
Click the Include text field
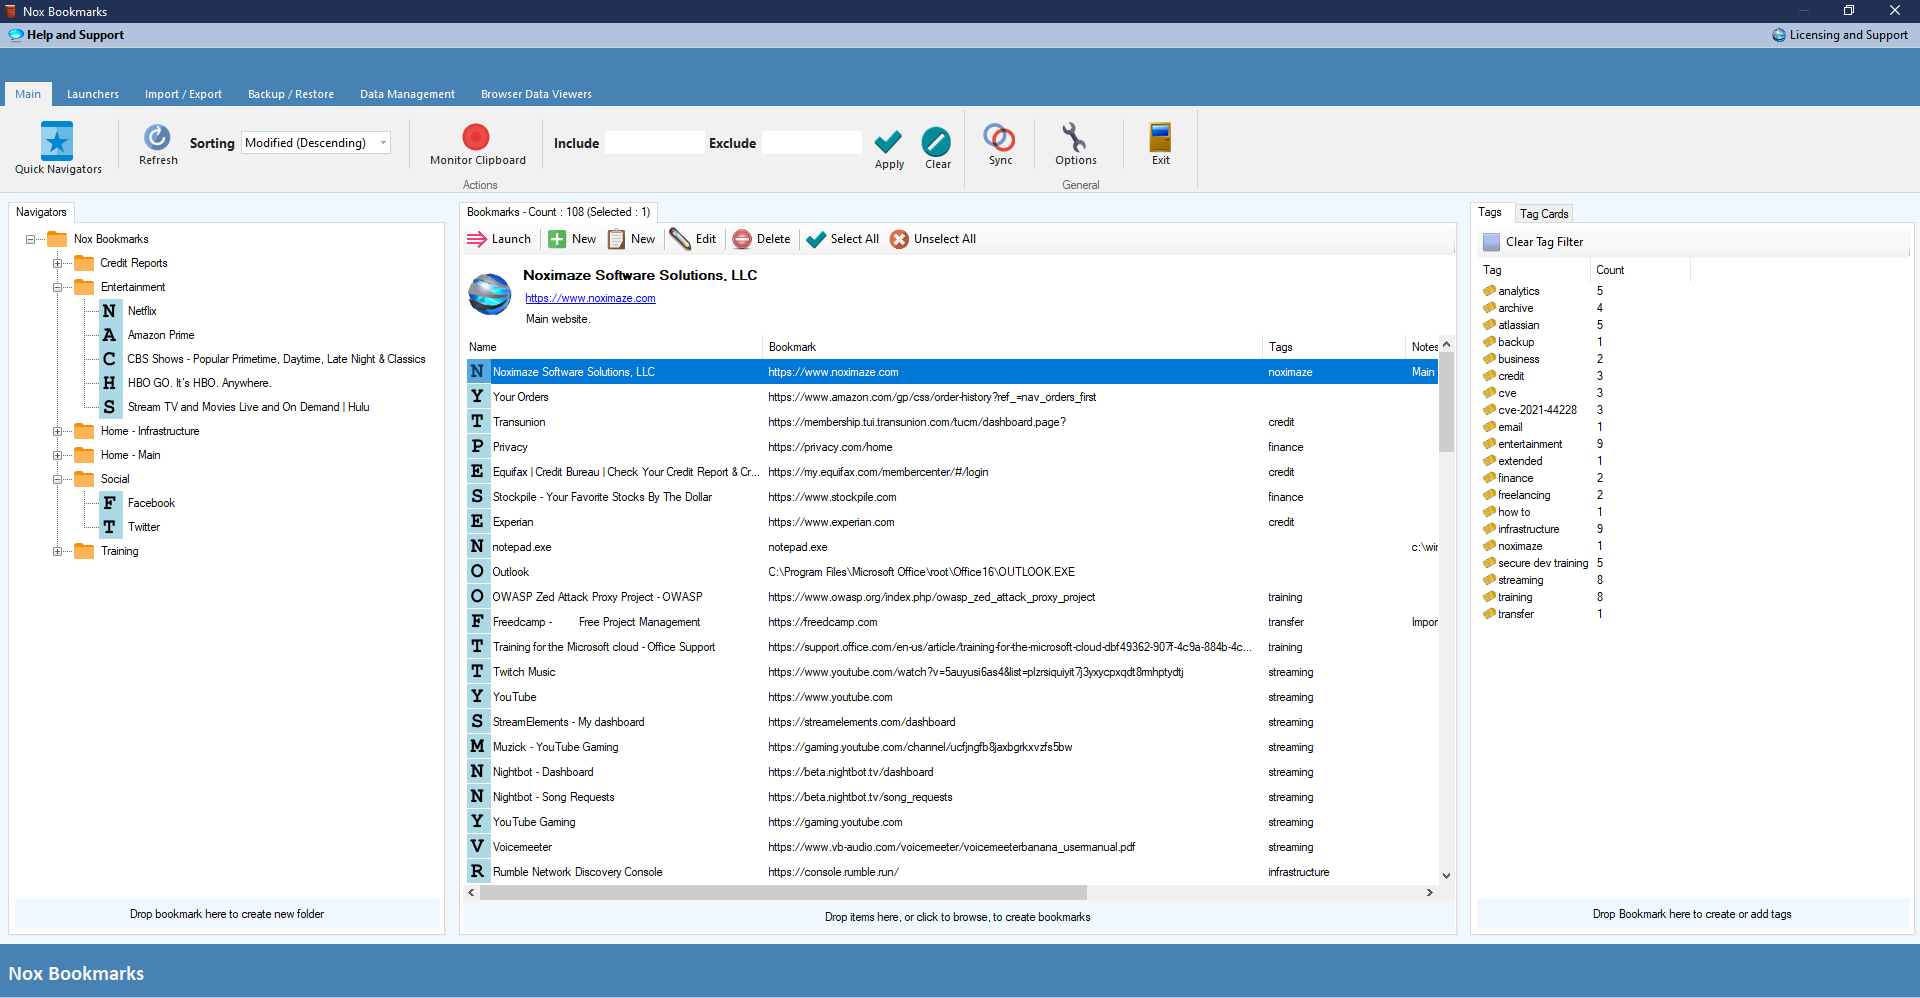(x=654, y=143)
